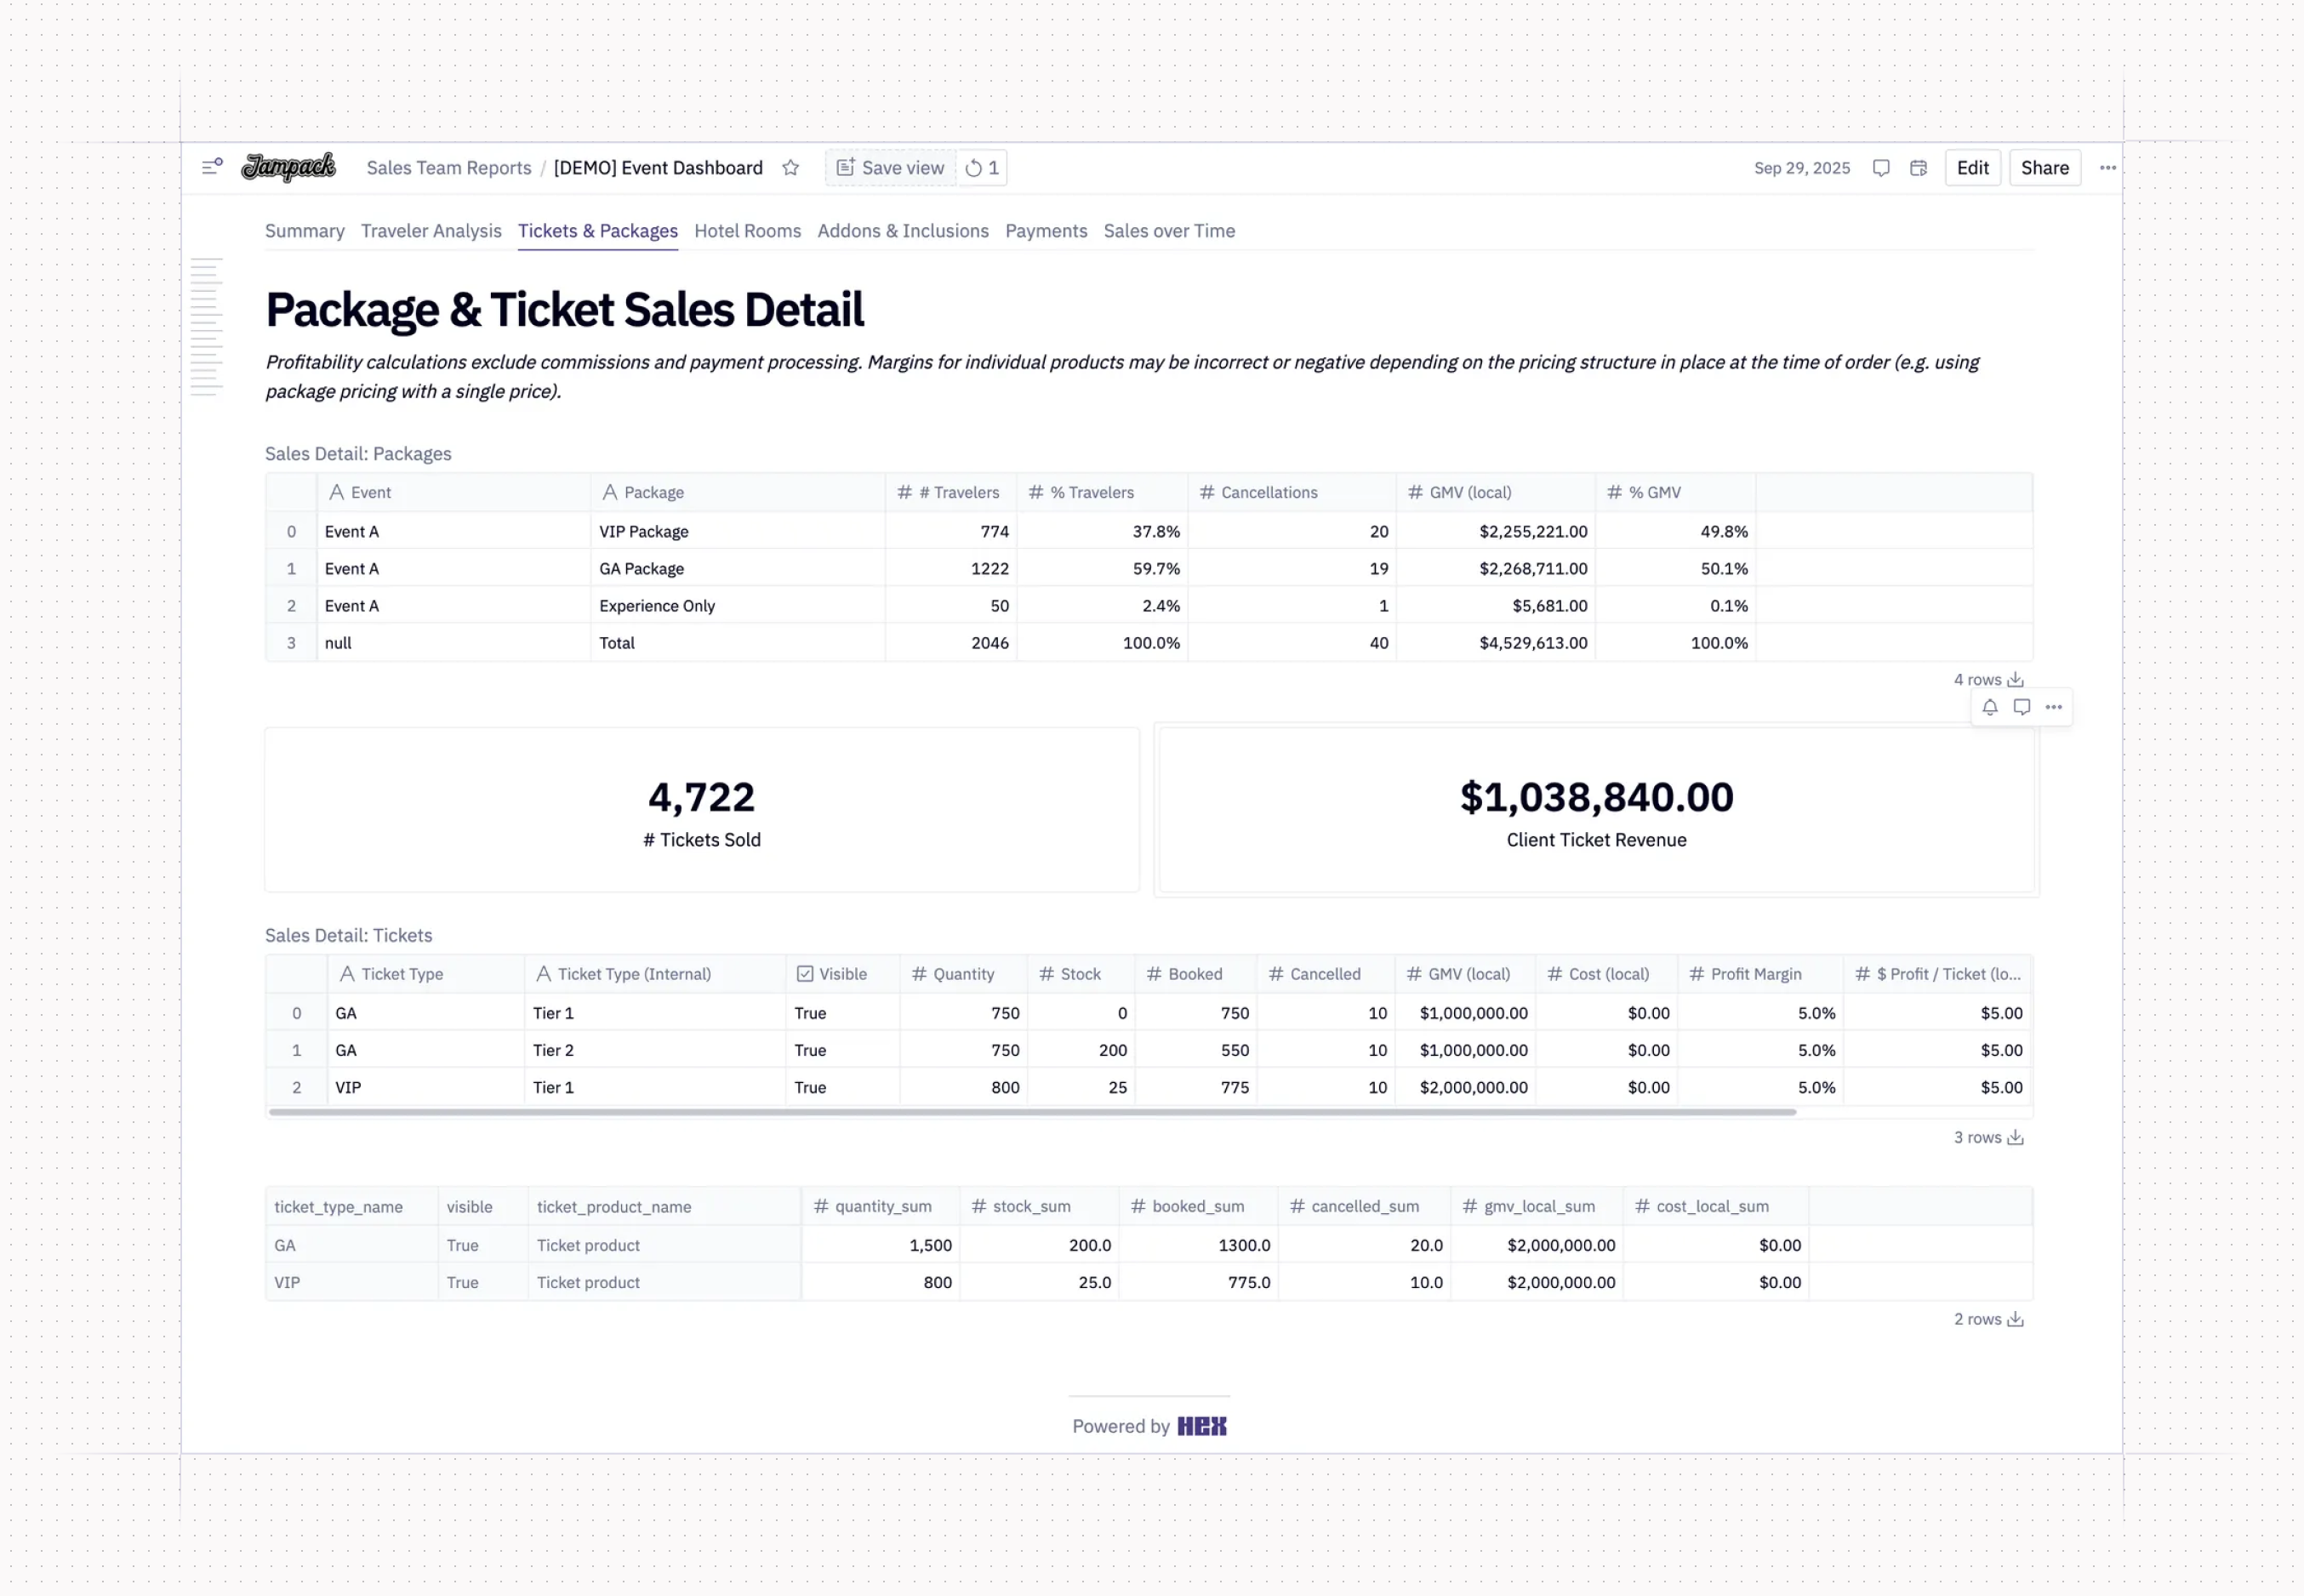Click the Save view button

(x=889, y=167)
